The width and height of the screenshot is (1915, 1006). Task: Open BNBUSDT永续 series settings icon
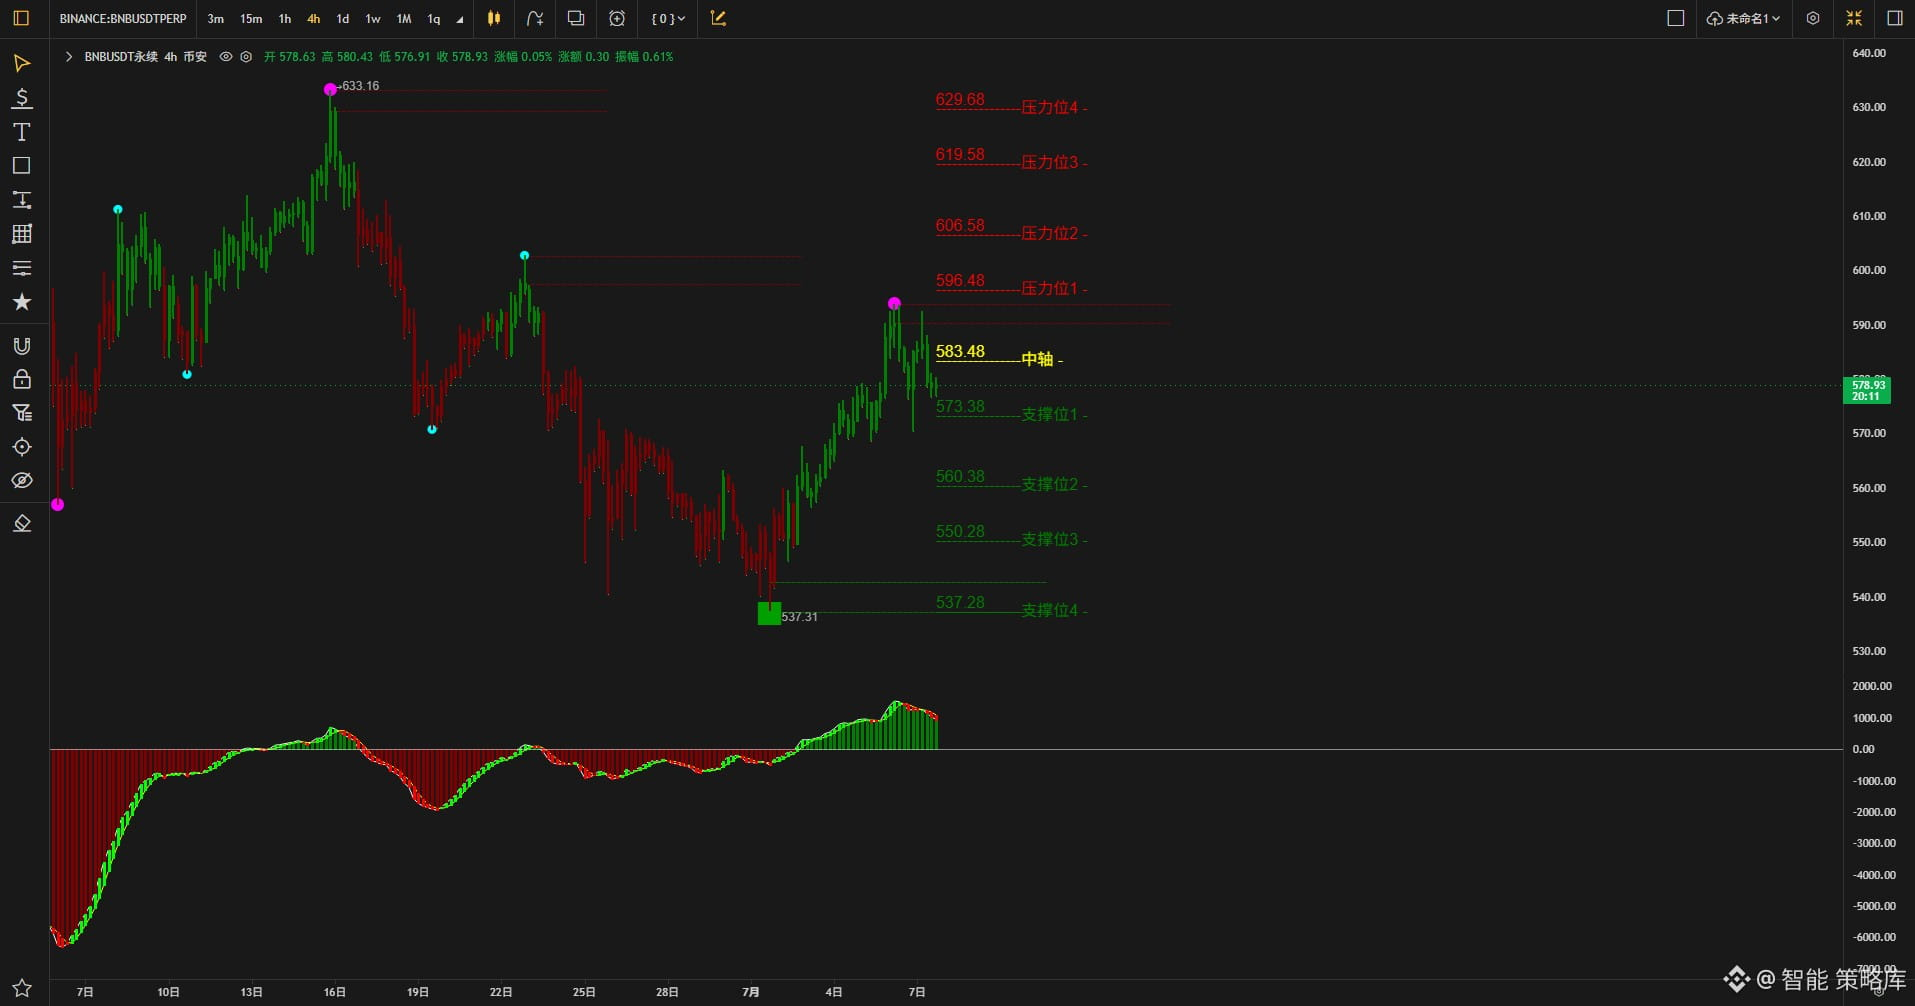pos(246,57)
